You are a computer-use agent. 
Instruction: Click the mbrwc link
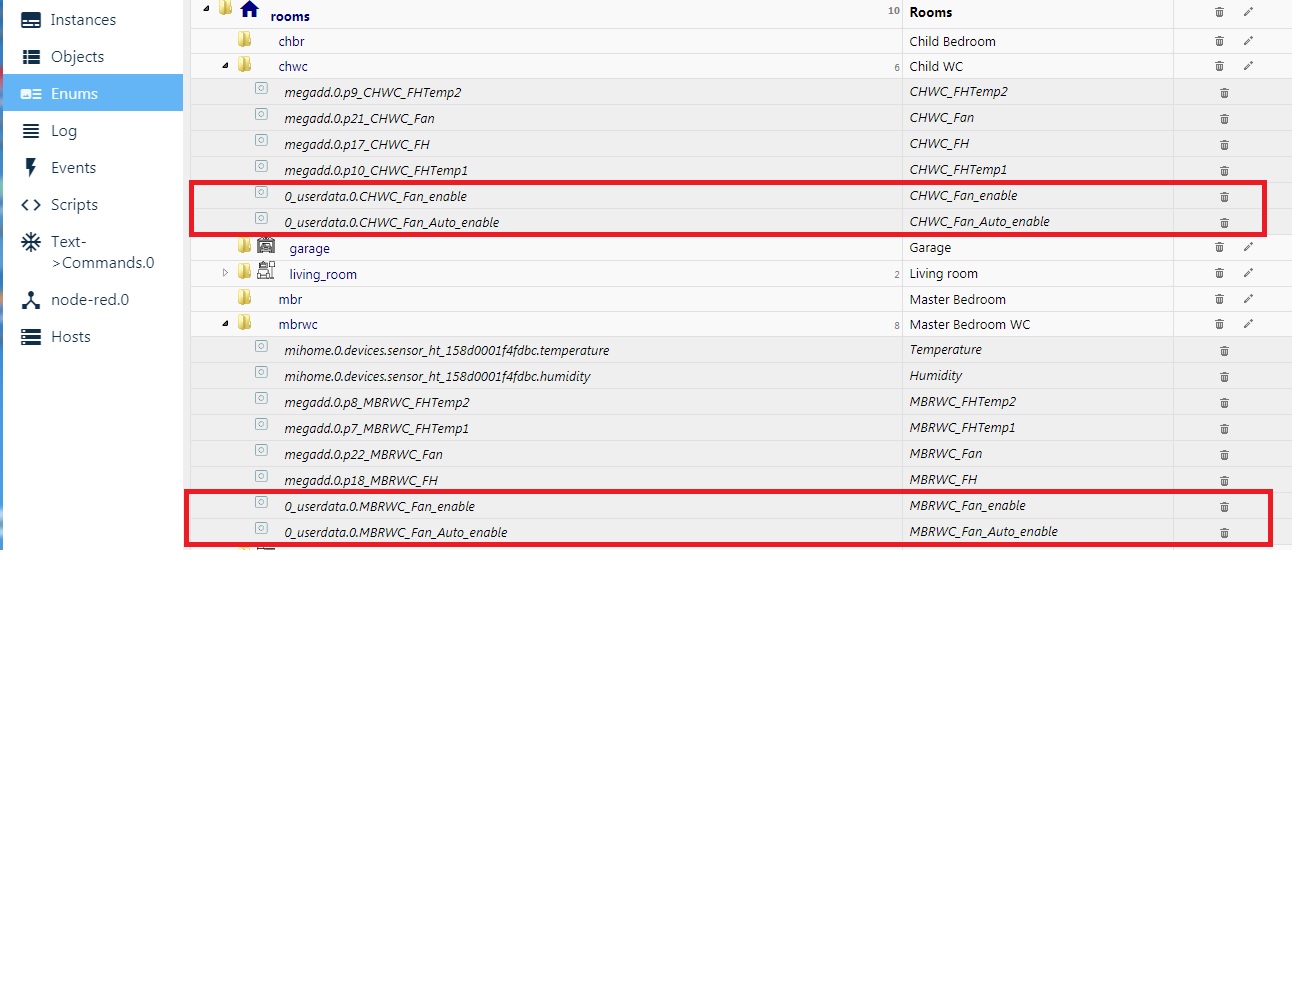297,323
